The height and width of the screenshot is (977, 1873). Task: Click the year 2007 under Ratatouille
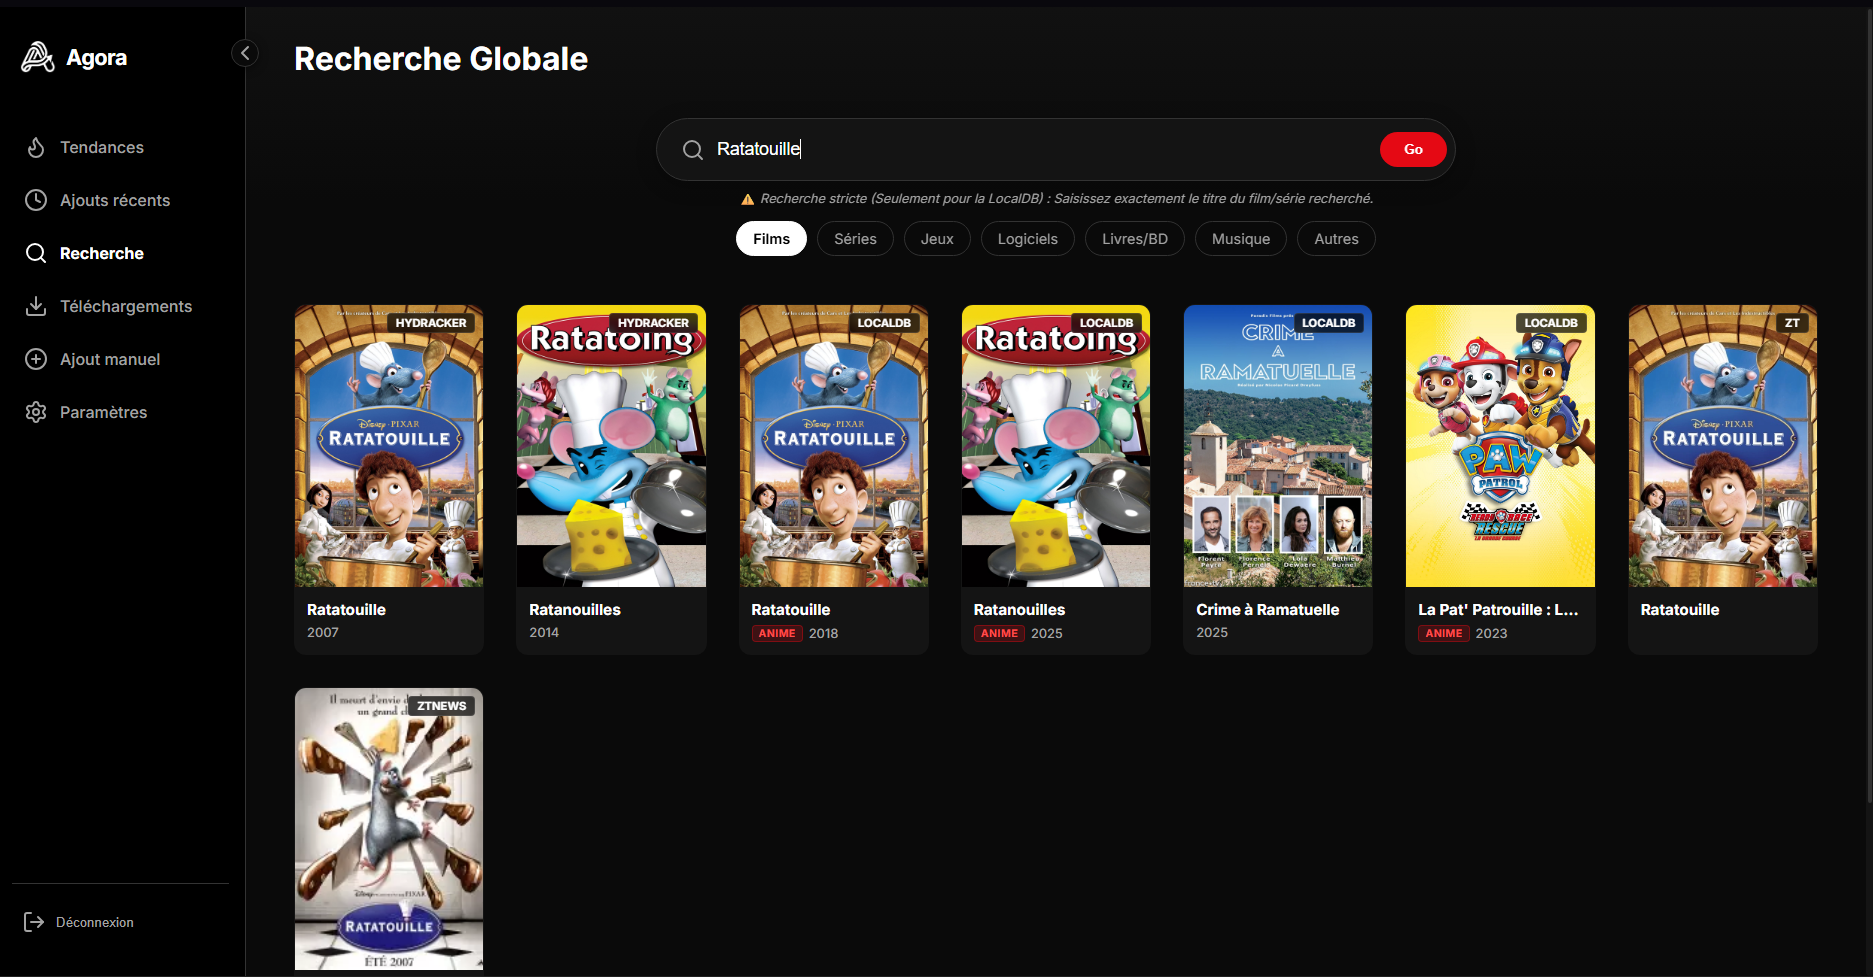[323, 632]
